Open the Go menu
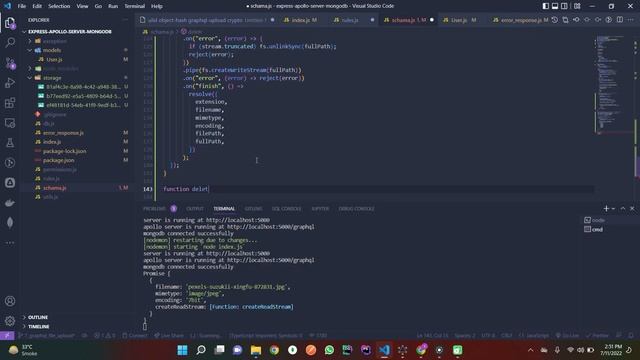Screen dimensions: 640x360 point(98,6)
